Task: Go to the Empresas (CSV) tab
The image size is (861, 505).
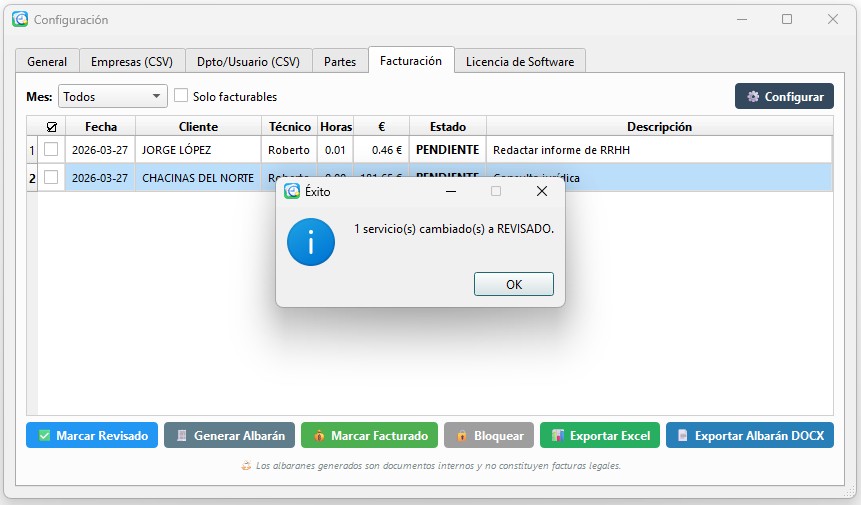Action: [131, 62]
